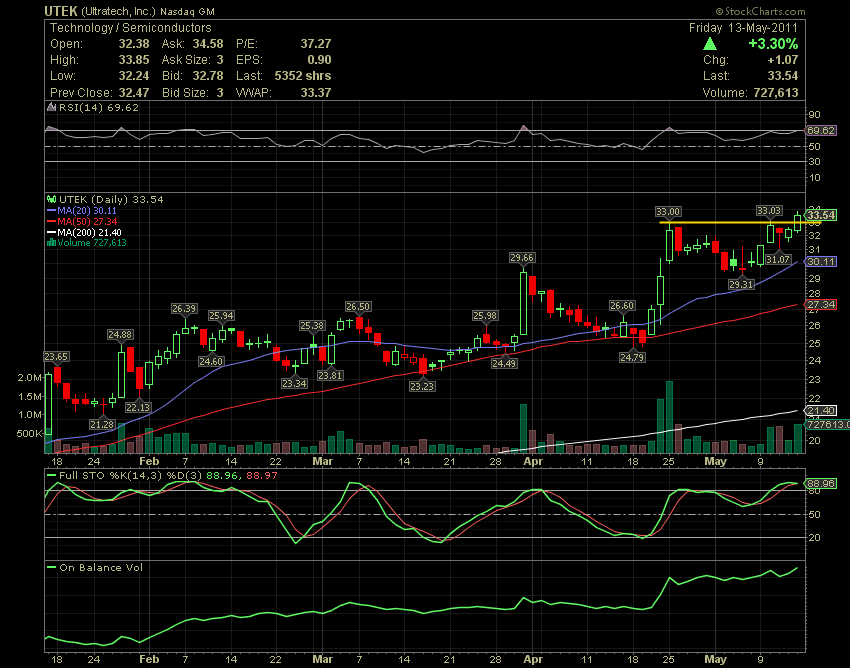850x668 pixels.
Task: Click the 26.39 high price annotation
Action: click(x=184, y=309)
